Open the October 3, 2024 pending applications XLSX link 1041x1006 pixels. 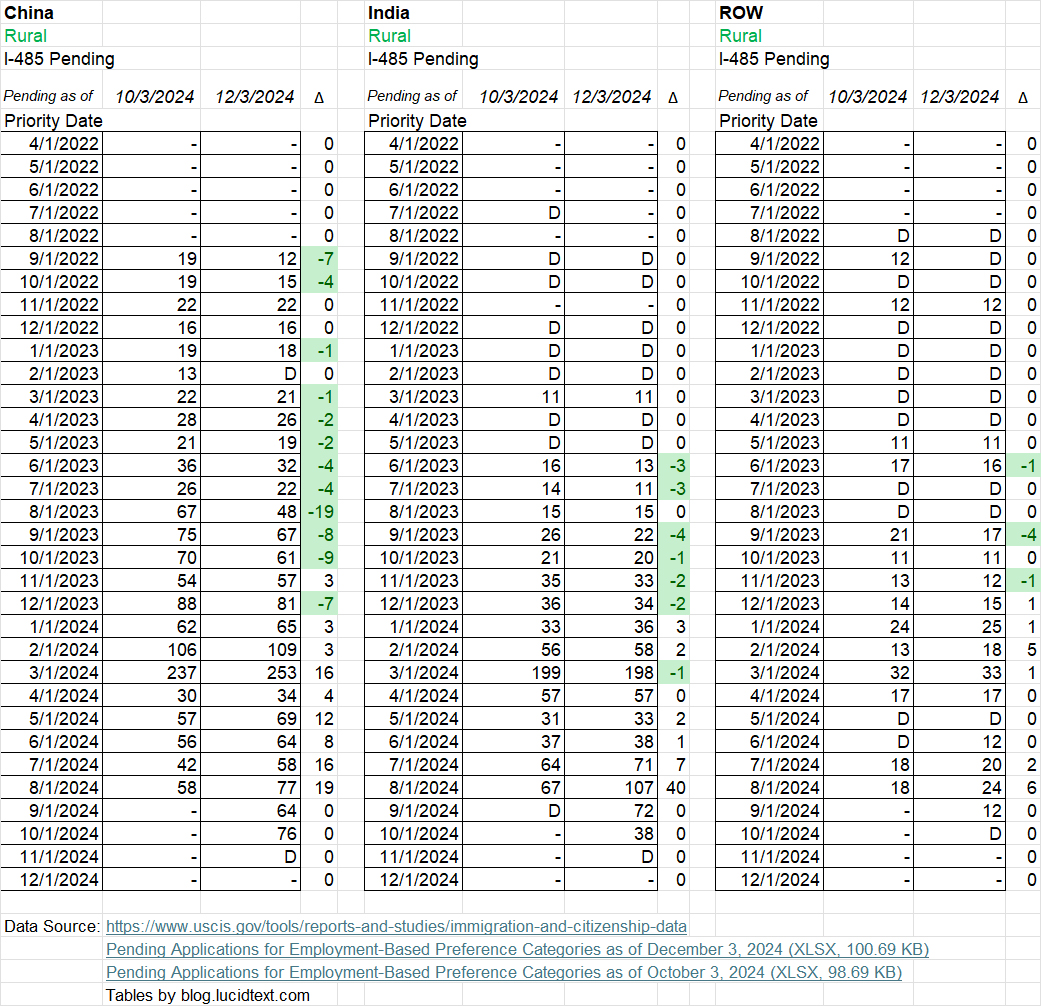click(503, 972)
